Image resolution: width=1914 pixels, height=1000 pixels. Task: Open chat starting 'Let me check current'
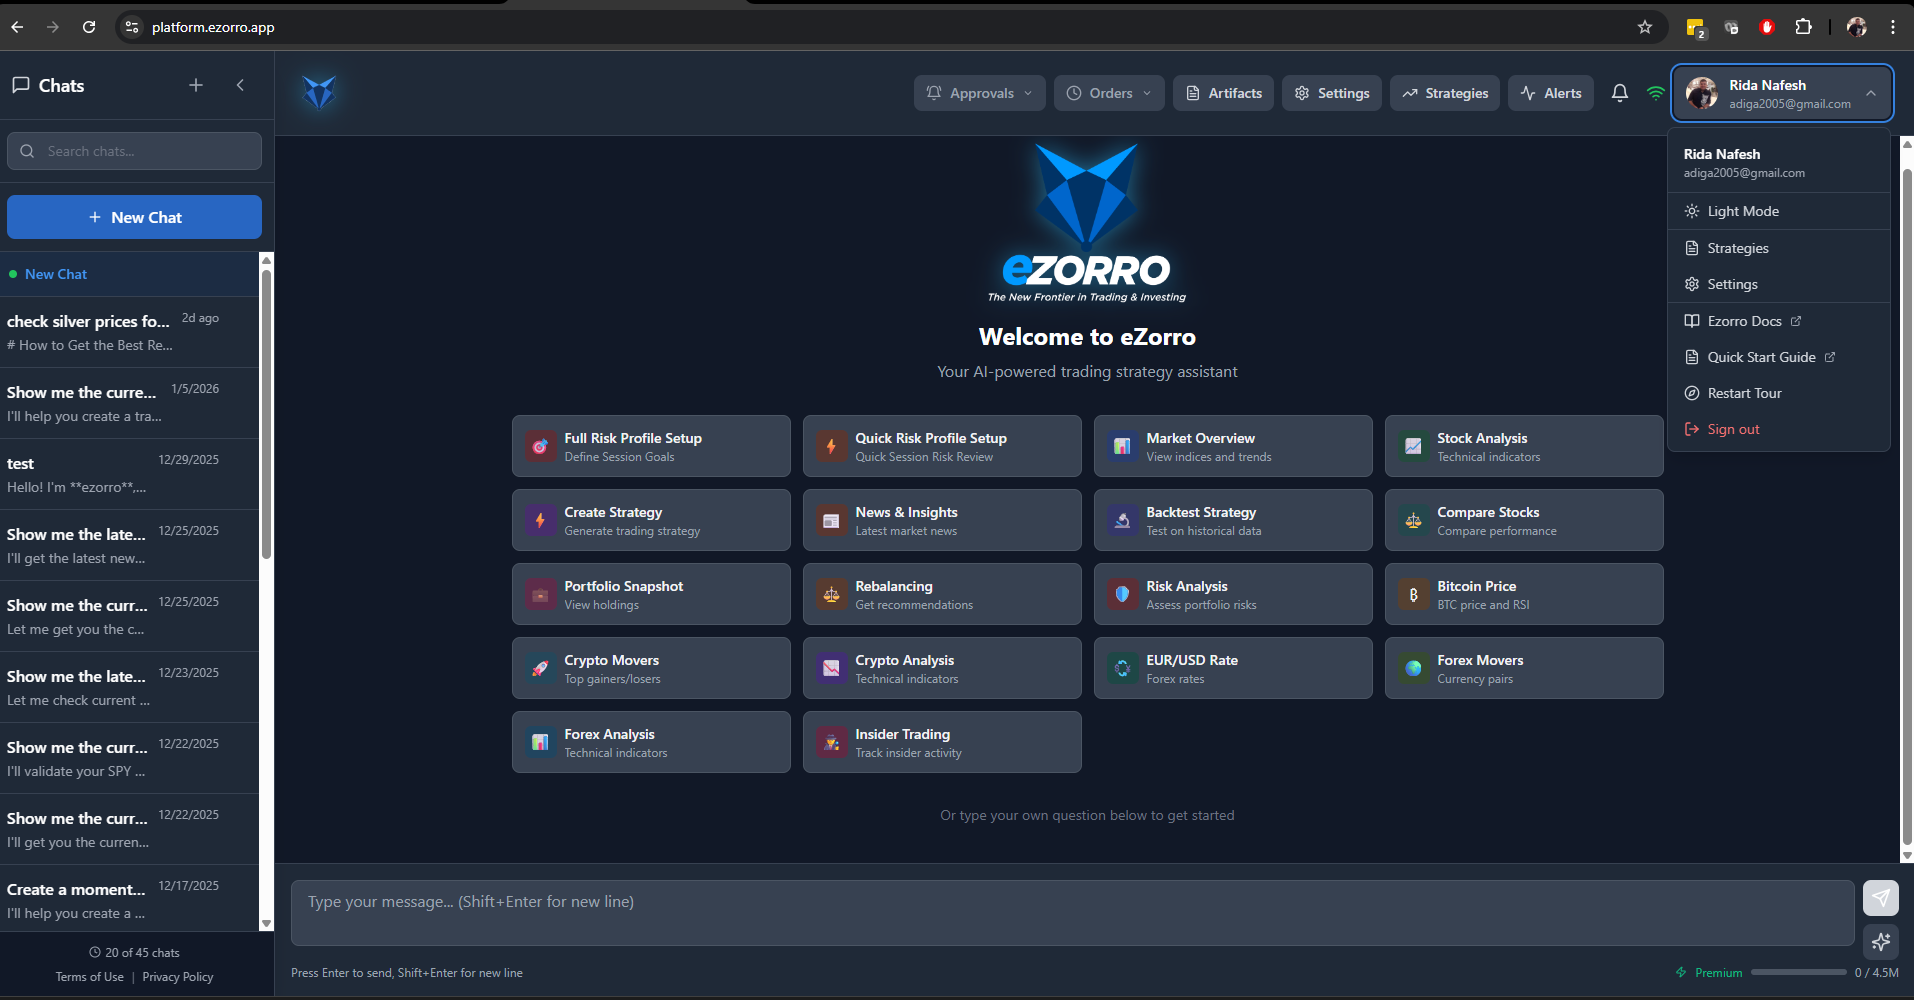(x=130, y=687)
